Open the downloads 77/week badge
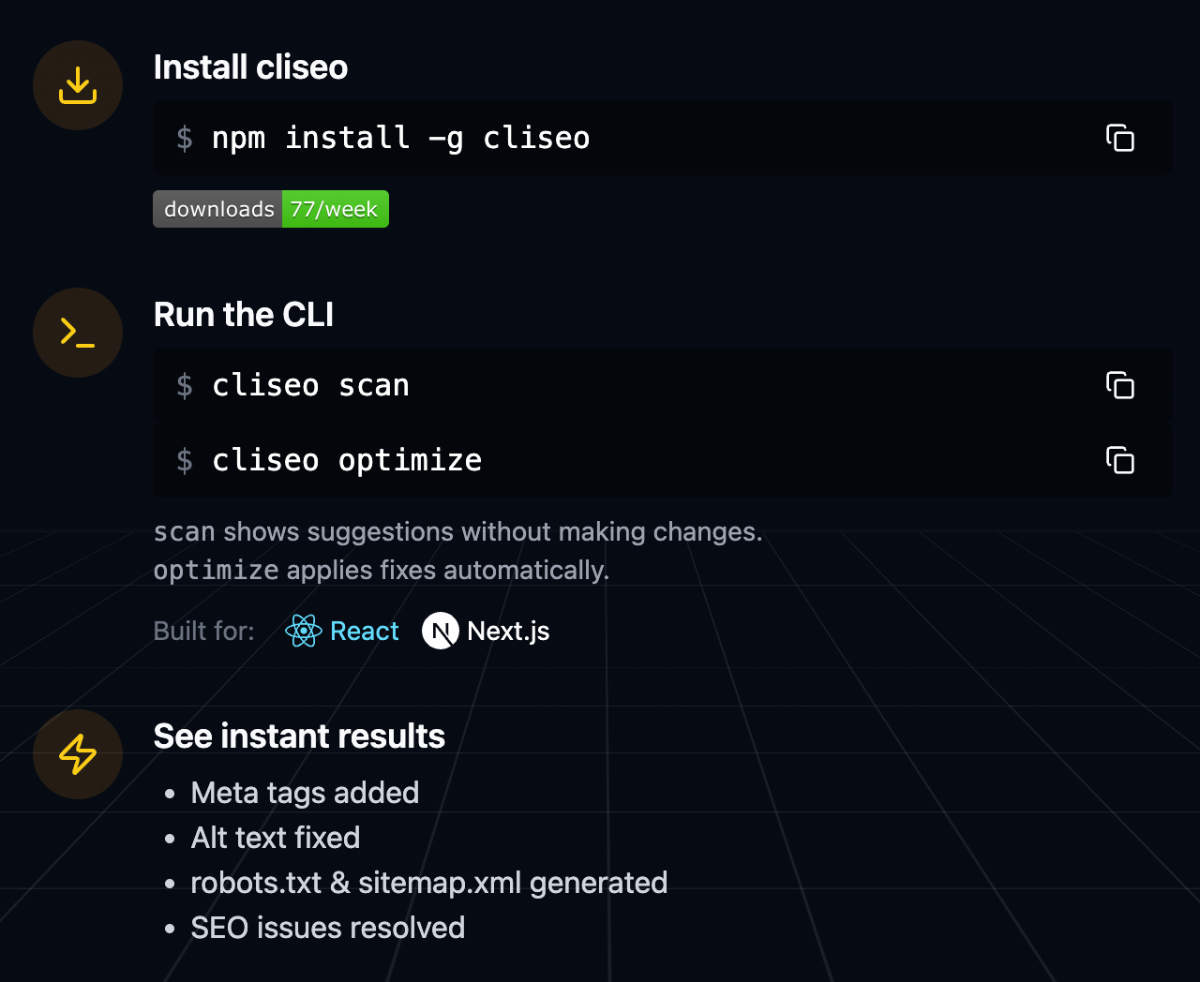 270,209
